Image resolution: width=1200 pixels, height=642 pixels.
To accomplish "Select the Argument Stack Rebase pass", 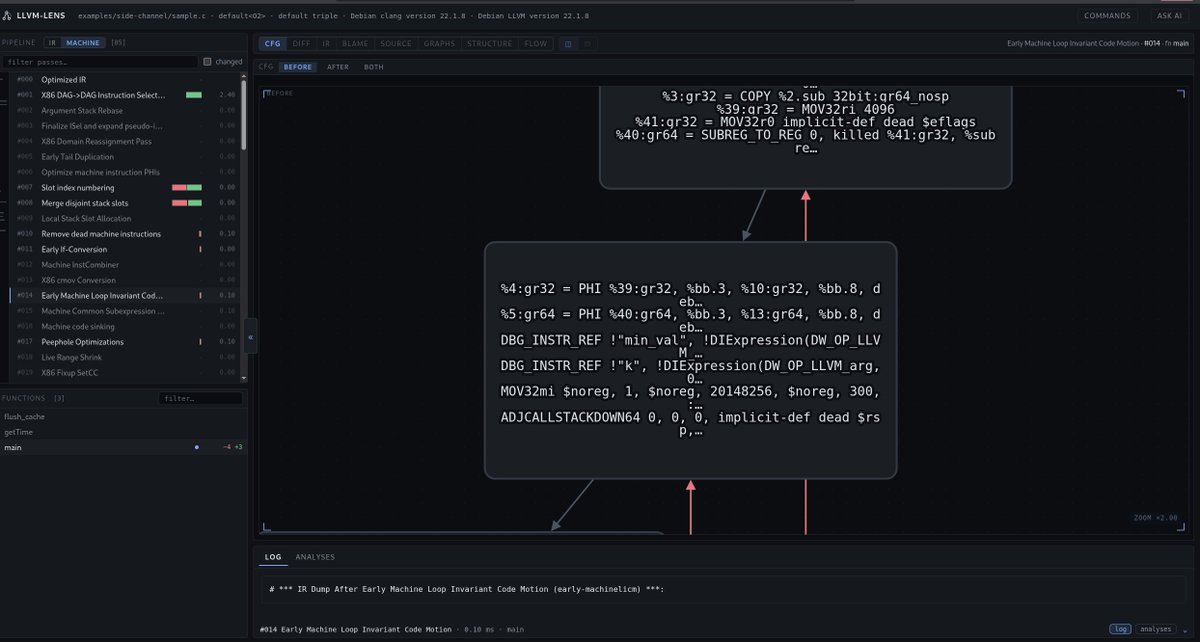I will click(x=123, y=110).
